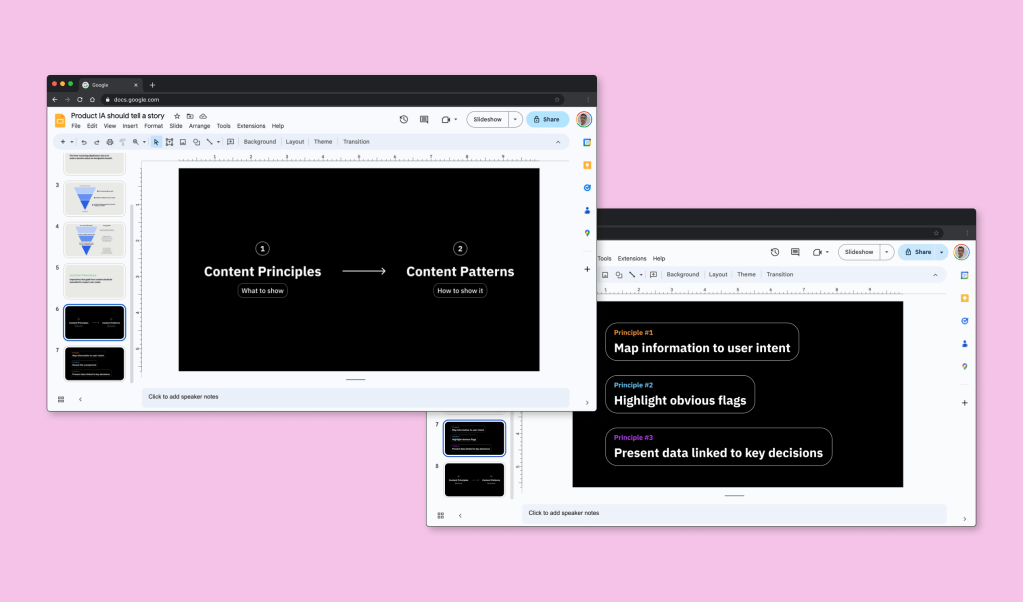The height and width of the screenshot is (602, 1023).
Task: Click Transition in the background window toolbar
Action: [779, 274]
